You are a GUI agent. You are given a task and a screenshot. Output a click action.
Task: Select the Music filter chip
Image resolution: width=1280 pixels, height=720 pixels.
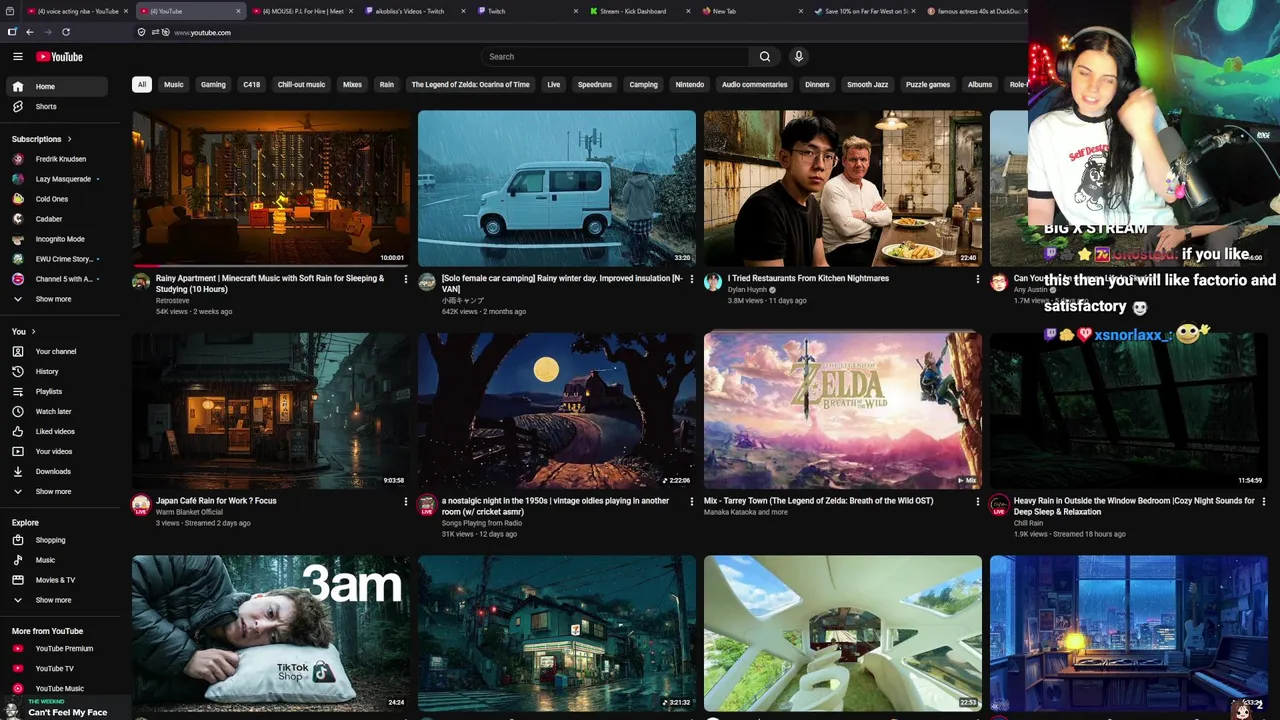coord(174,85)
